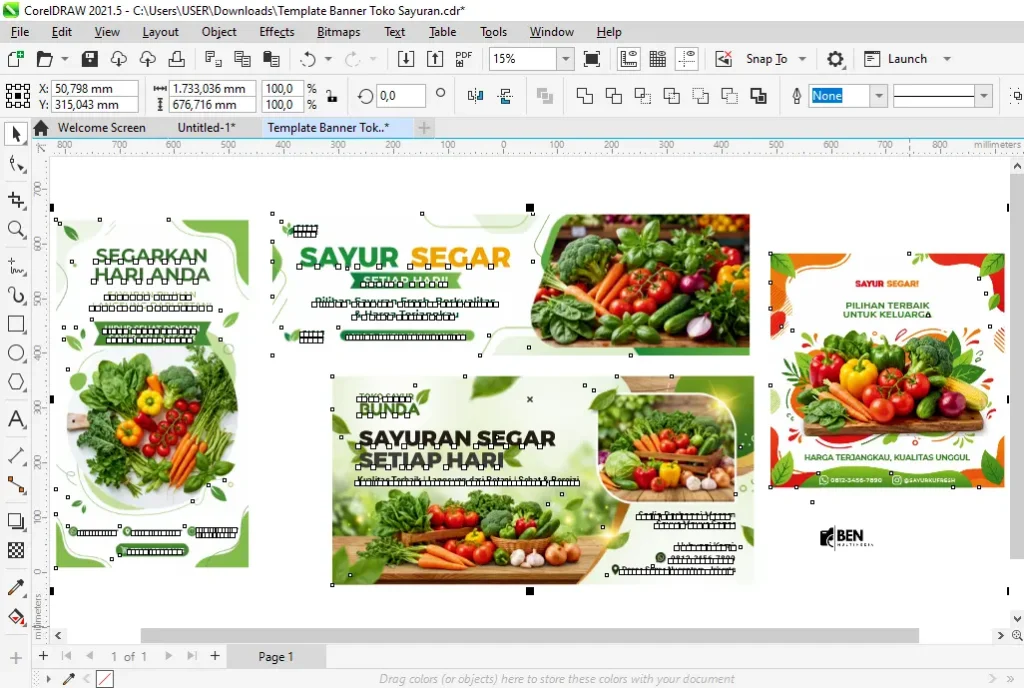1024x688 pixels.
Task: Click the Options gear icon
Action: click(x=835, y=59)
